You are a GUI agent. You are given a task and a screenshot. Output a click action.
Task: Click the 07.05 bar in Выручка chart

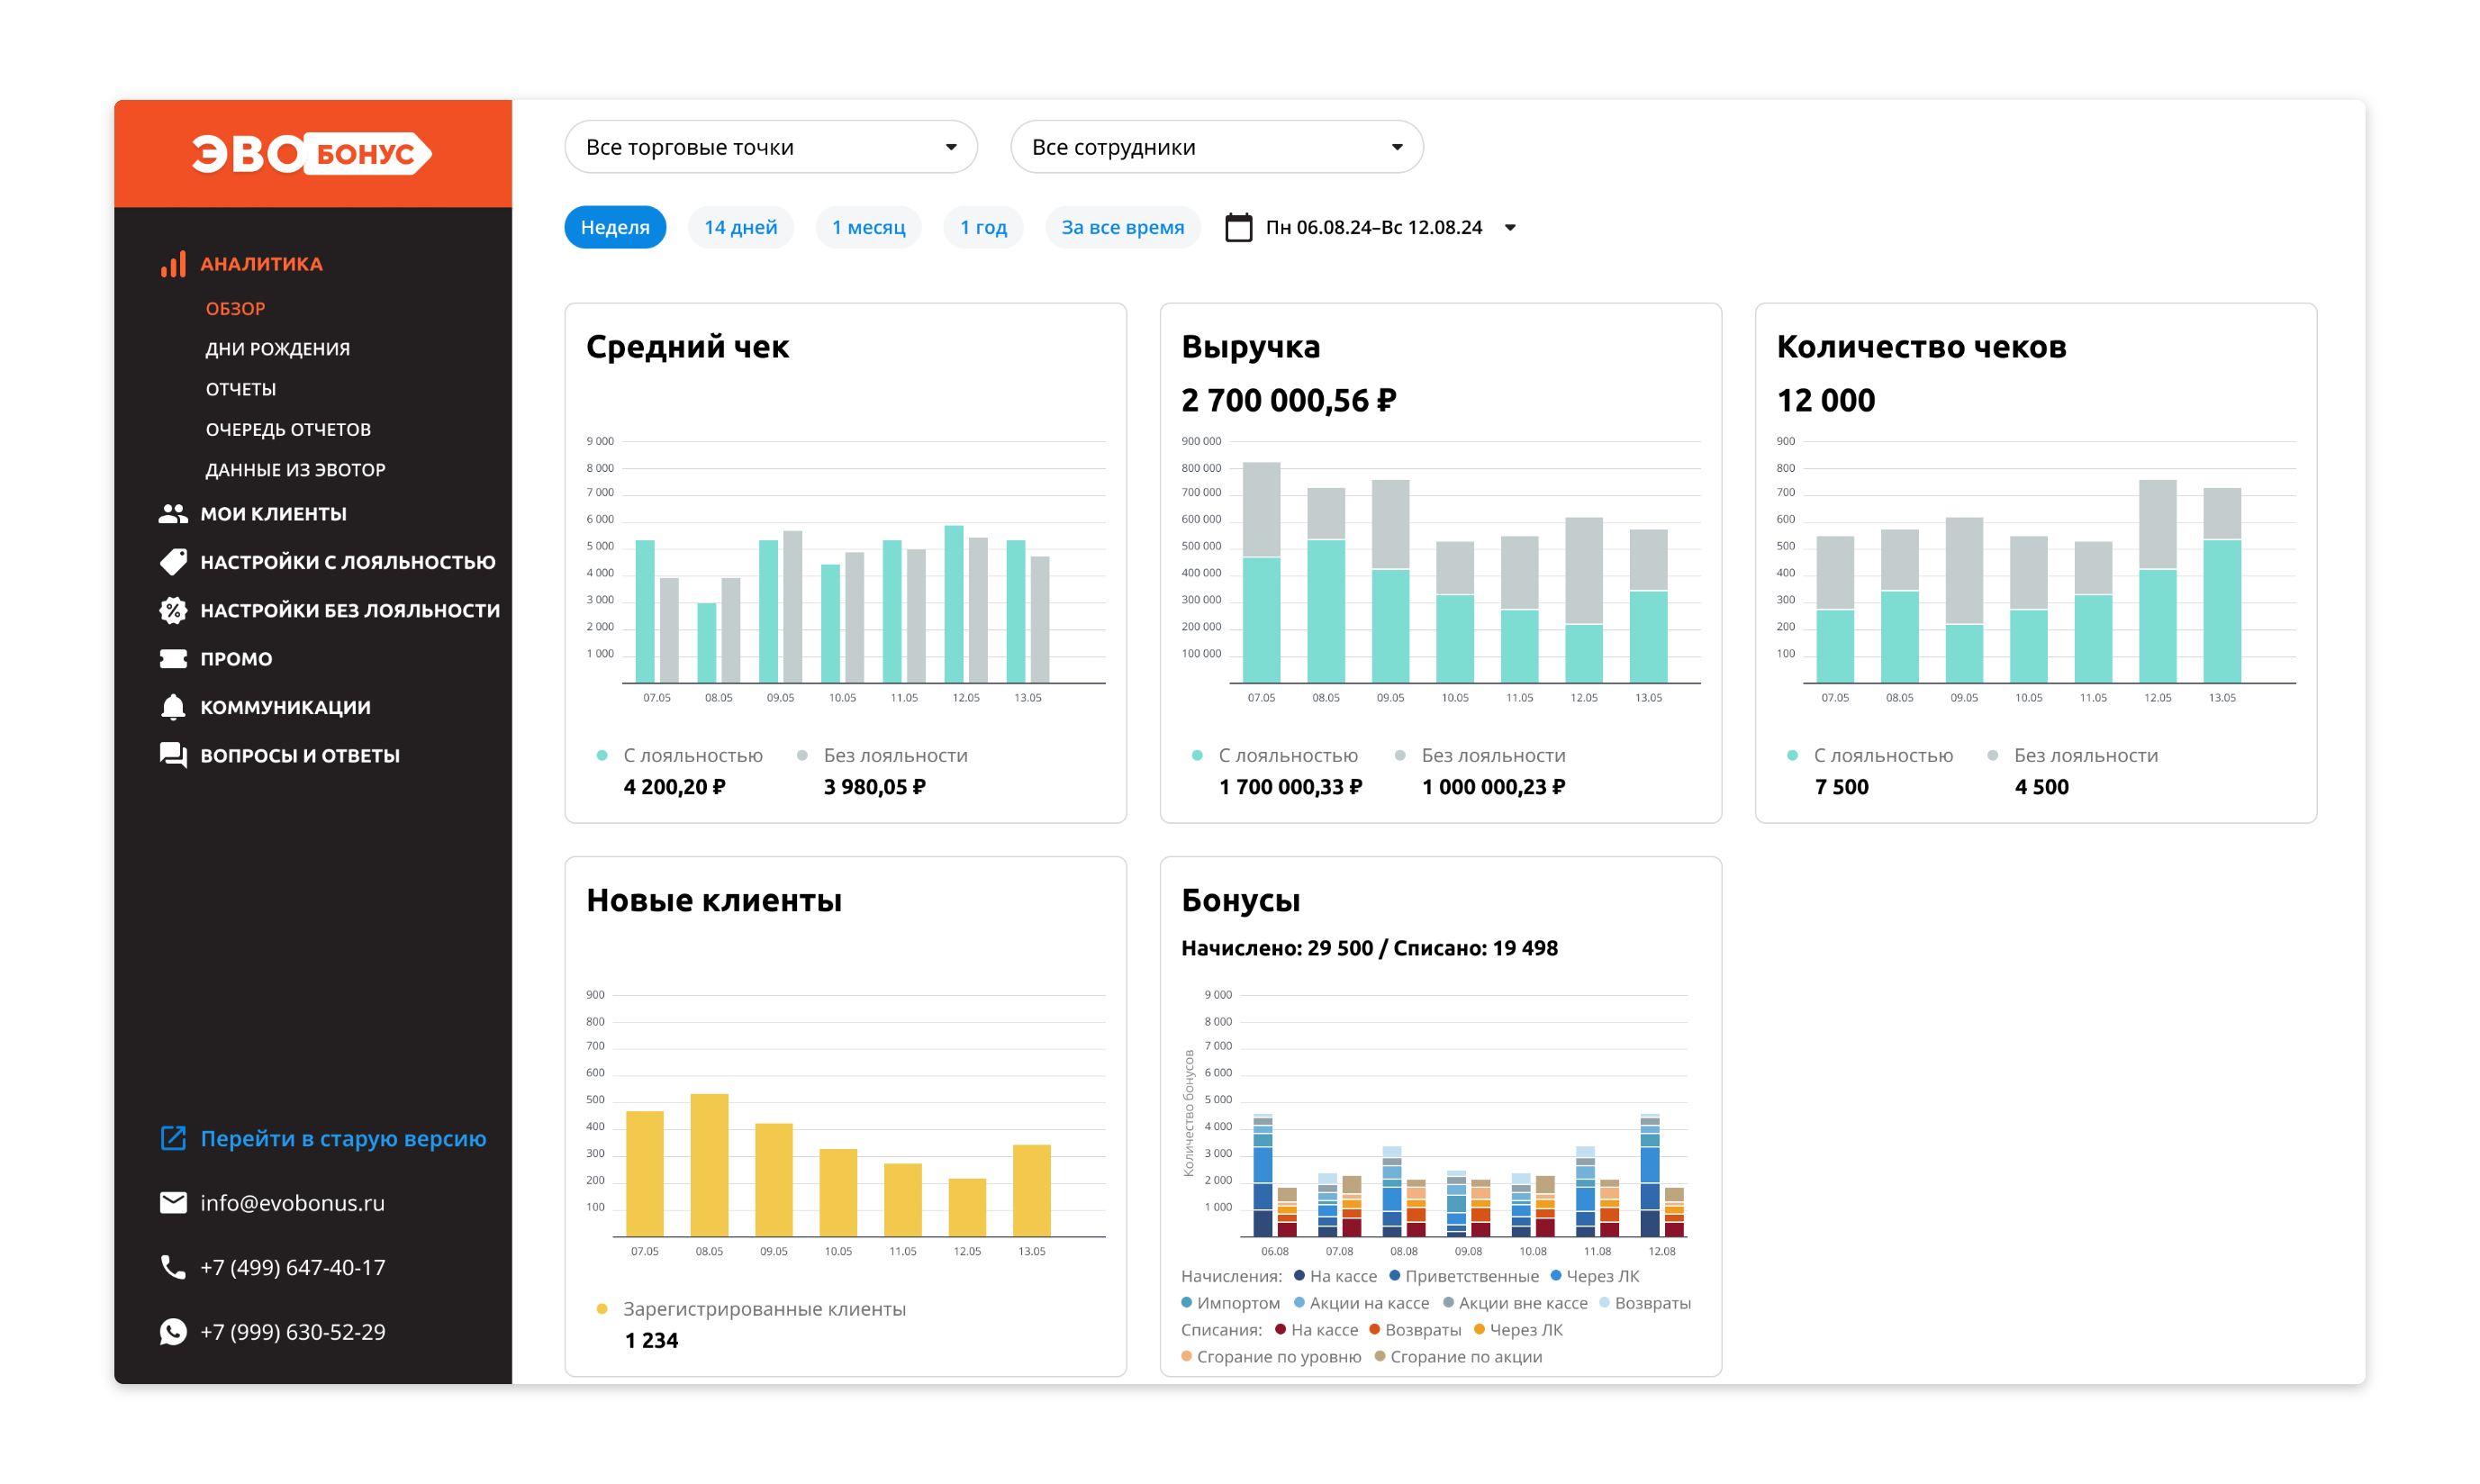(x=1261, y=572)
